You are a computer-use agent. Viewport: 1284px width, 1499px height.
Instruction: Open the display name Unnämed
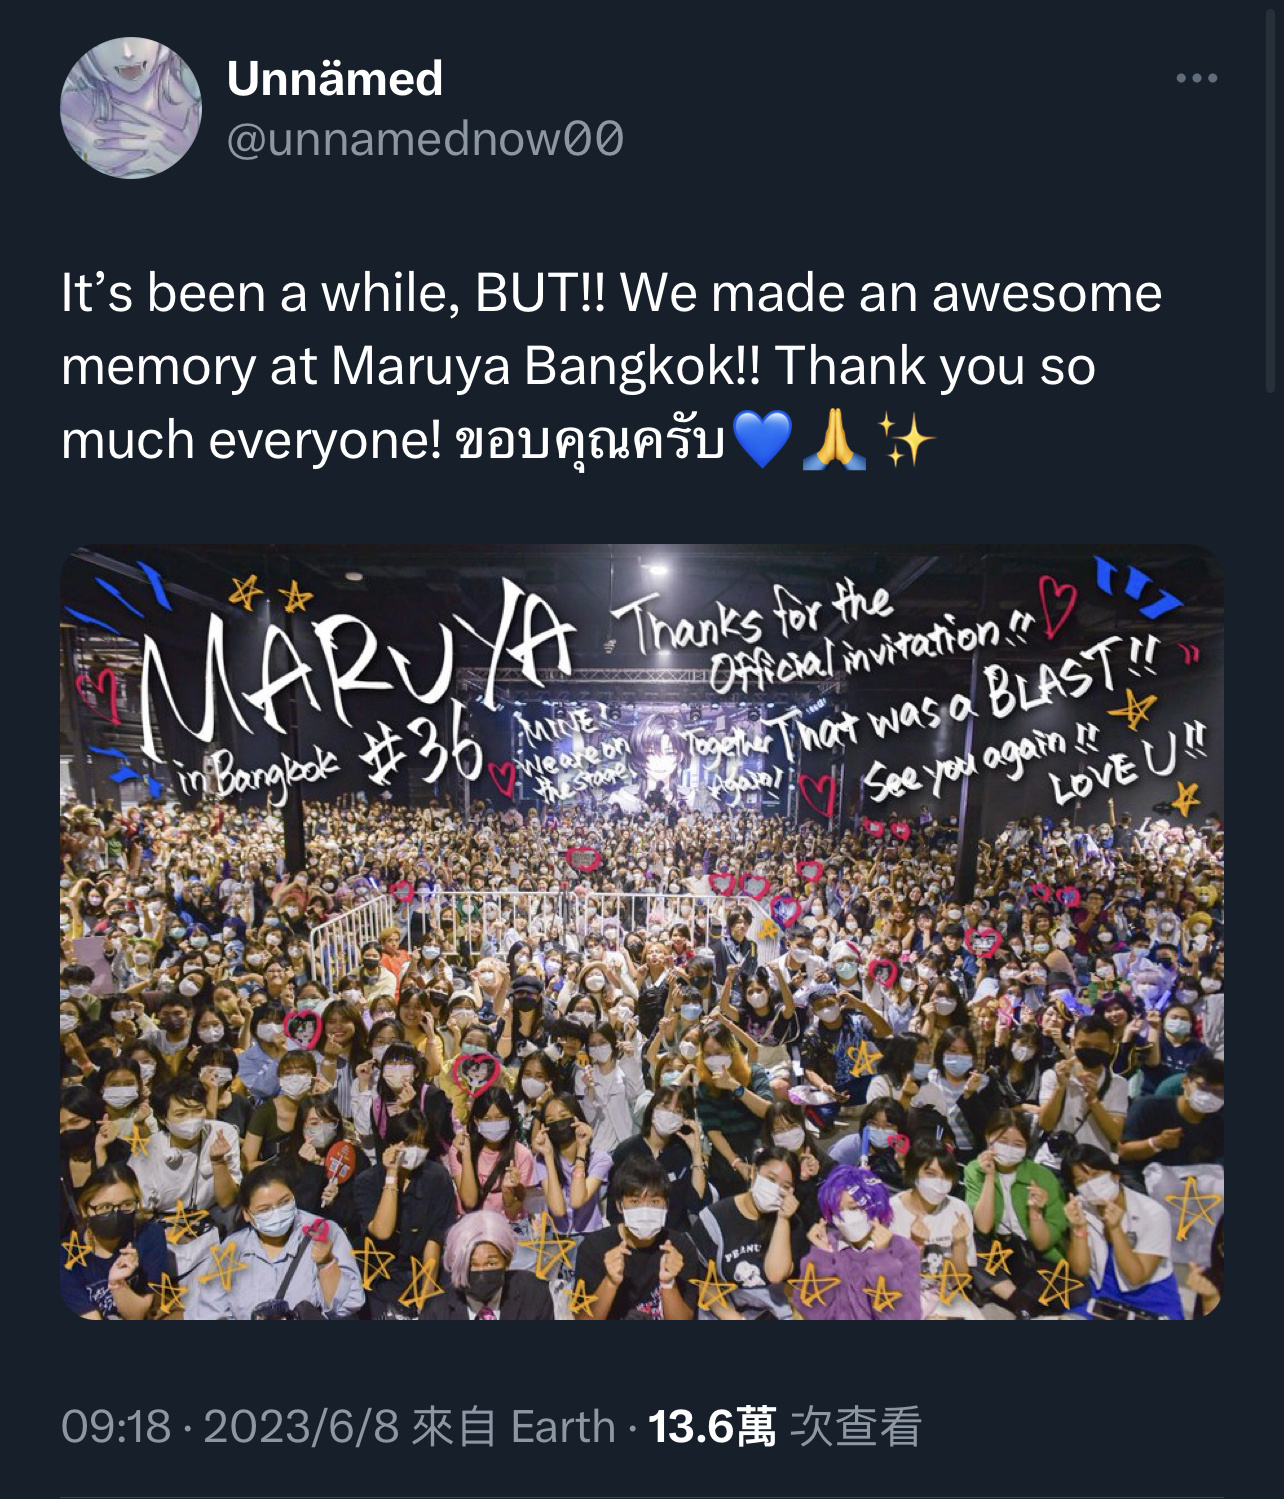[335, 78]
